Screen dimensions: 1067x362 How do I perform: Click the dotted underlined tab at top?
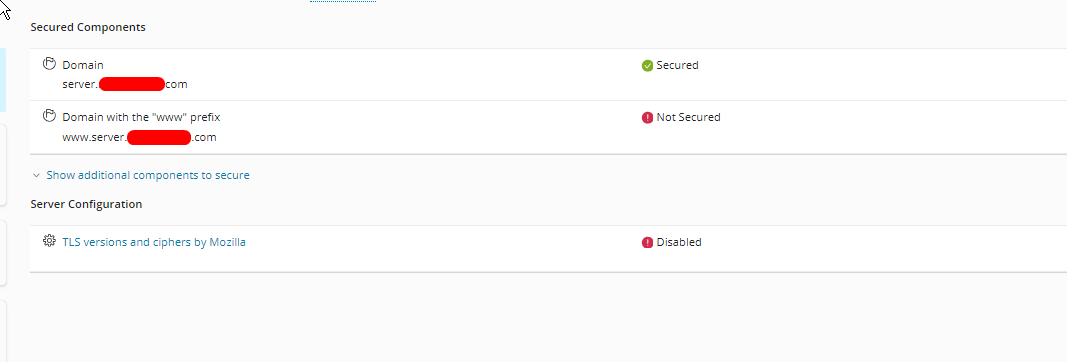[343, 1]
